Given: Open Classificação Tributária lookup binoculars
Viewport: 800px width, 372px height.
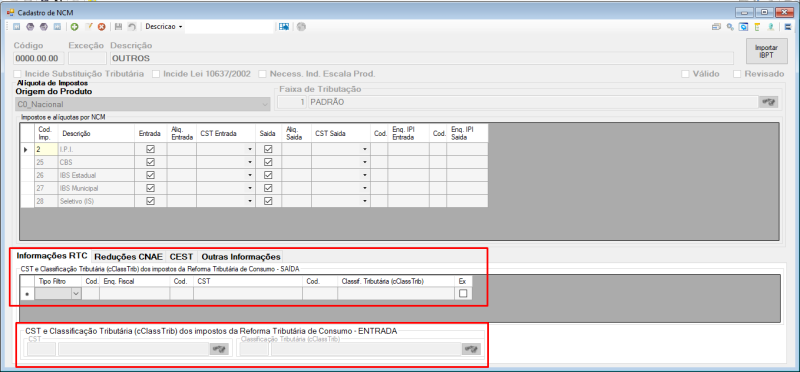Looking at the screenshot, I should (x=471, y=349).
